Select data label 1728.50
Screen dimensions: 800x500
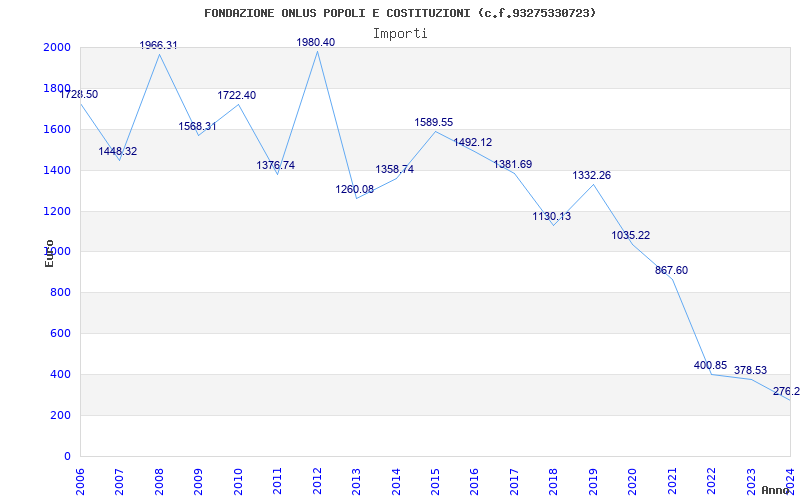pyautogui.click(x=79, y=94)
